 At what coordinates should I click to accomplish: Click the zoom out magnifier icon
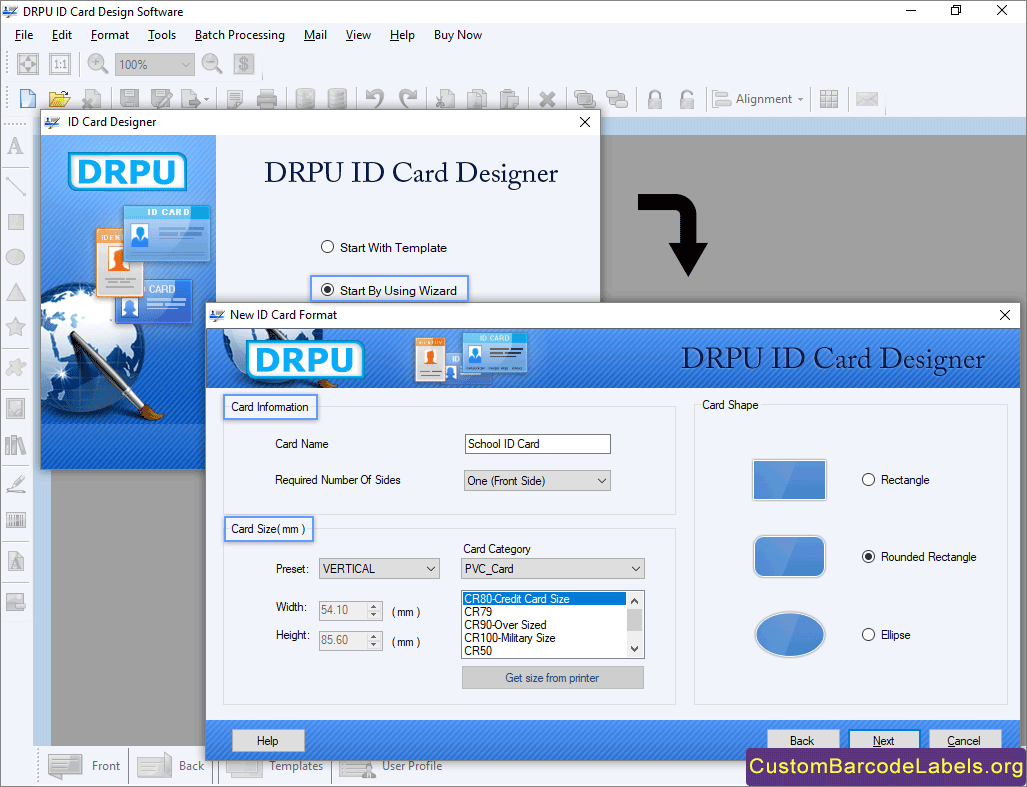[x=212, y=64]
